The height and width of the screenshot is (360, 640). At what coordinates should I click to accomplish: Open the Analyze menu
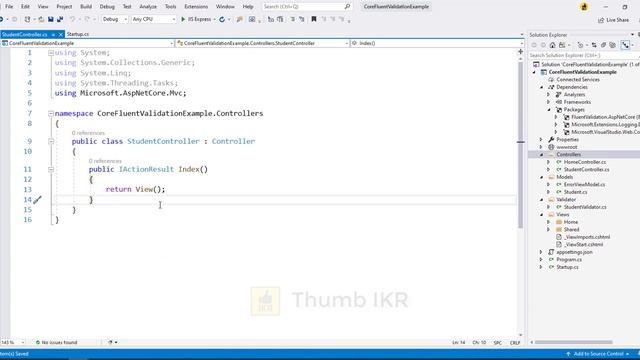(x=148, y=7)
